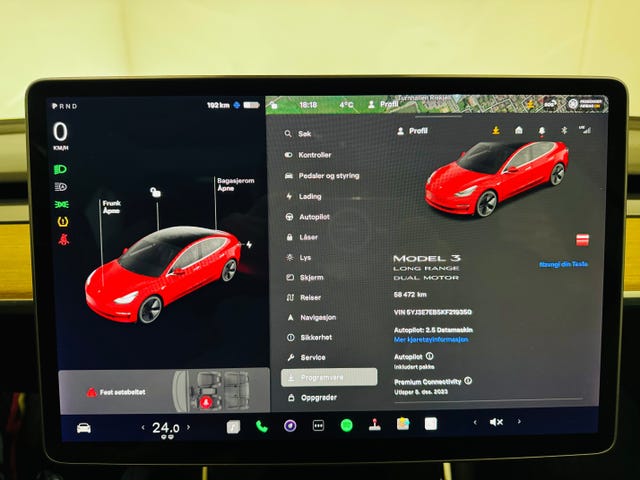The width and height of the screenshot is (640, 480).
Task: Open the Mer kjøretøyinformasjon link
Action: point(431,340)
